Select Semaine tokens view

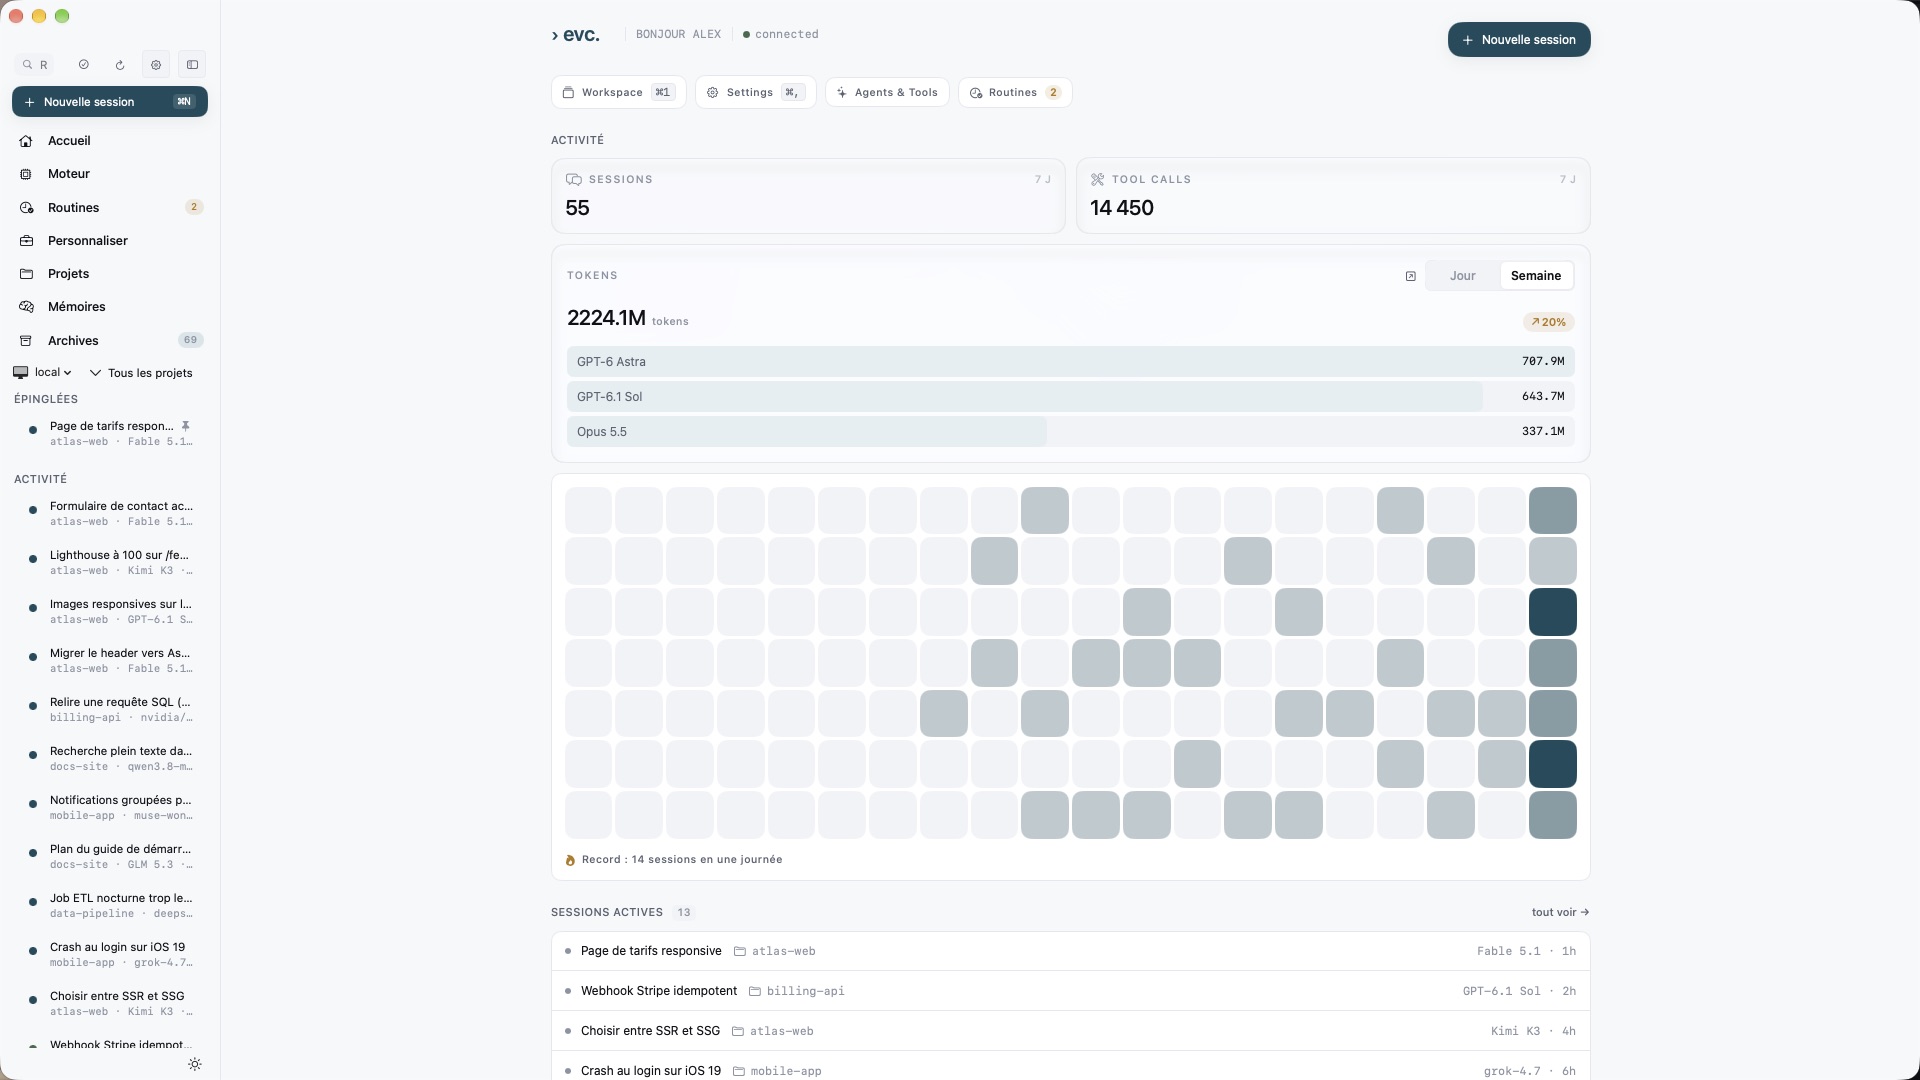click(1536, 276)
